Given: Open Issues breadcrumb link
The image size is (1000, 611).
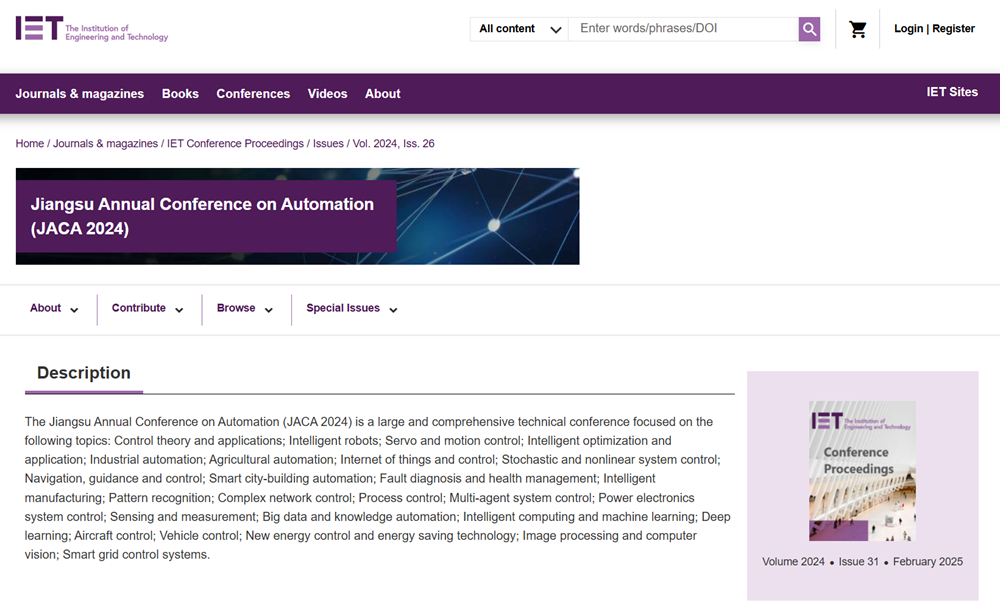Looking at the screenshot, I should 328,144.
